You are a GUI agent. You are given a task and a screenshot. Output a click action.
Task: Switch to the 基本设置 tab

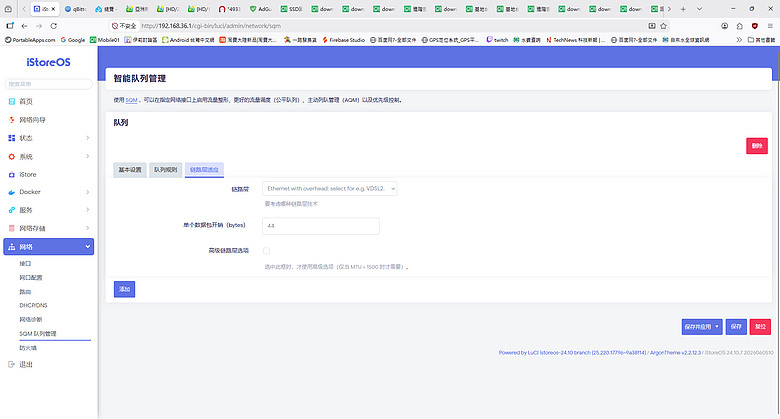pos(130,170)
